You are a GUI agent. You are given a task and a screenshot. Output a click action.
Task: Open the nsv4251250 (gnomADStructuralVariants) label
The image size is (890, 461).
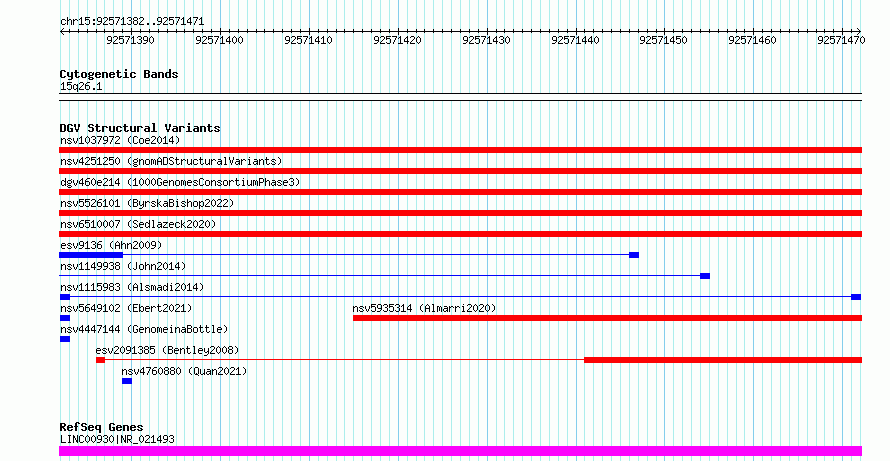(x=171, y=161)
